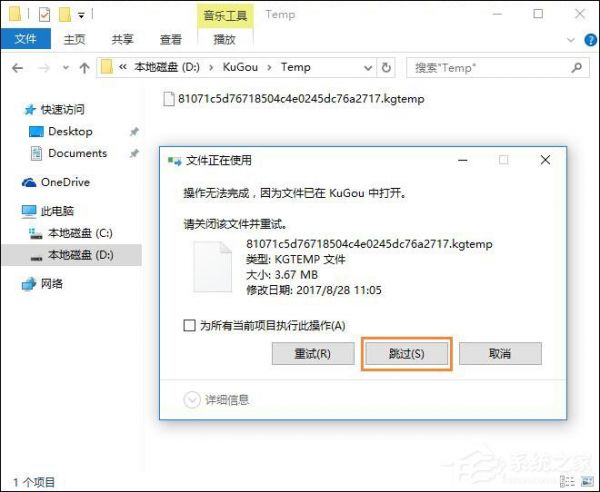Open the address bar history dropdown
Screen dimensions: 600x492
[368, 68]
